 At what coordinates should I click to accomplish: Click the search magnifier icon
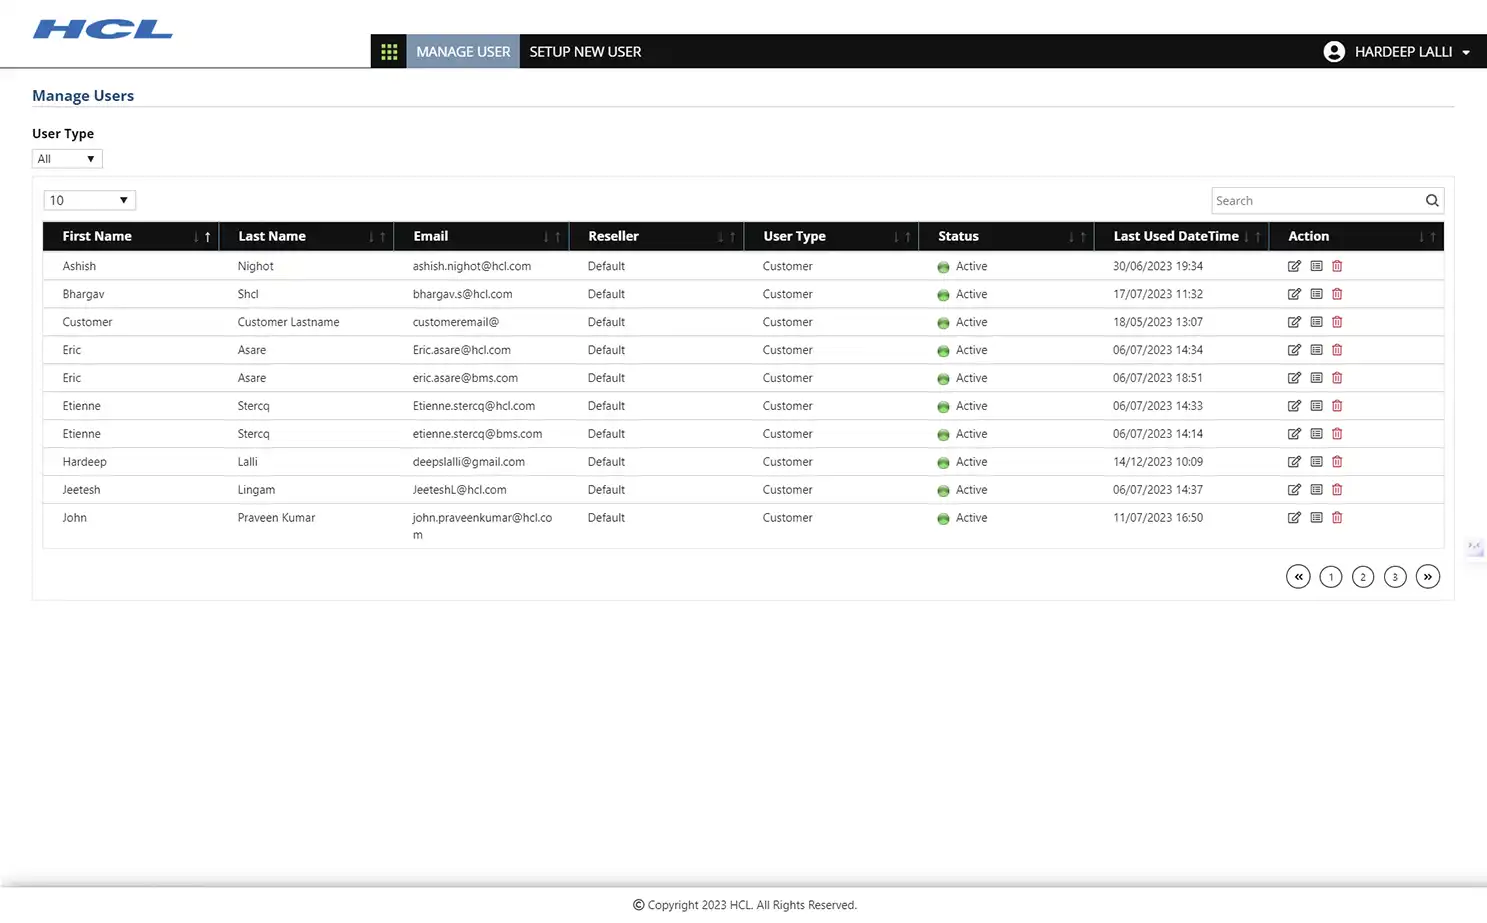point(1432,200)
